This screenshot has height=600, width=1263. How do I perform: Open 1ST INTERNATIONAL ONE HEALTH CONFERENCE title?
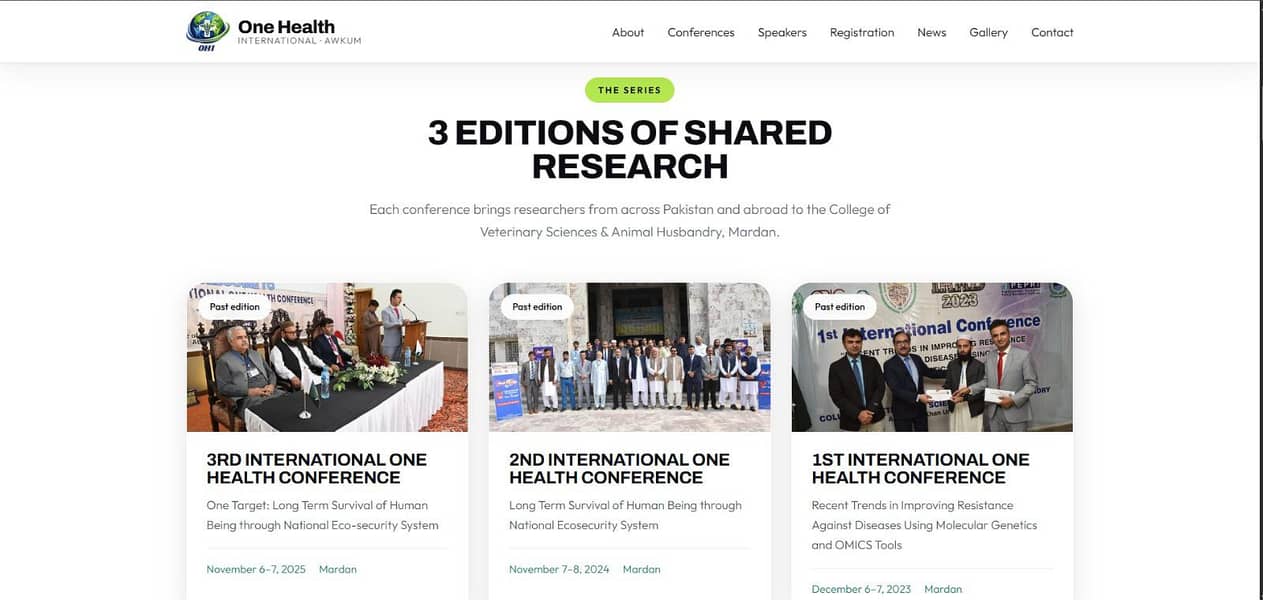pos(920,468)
